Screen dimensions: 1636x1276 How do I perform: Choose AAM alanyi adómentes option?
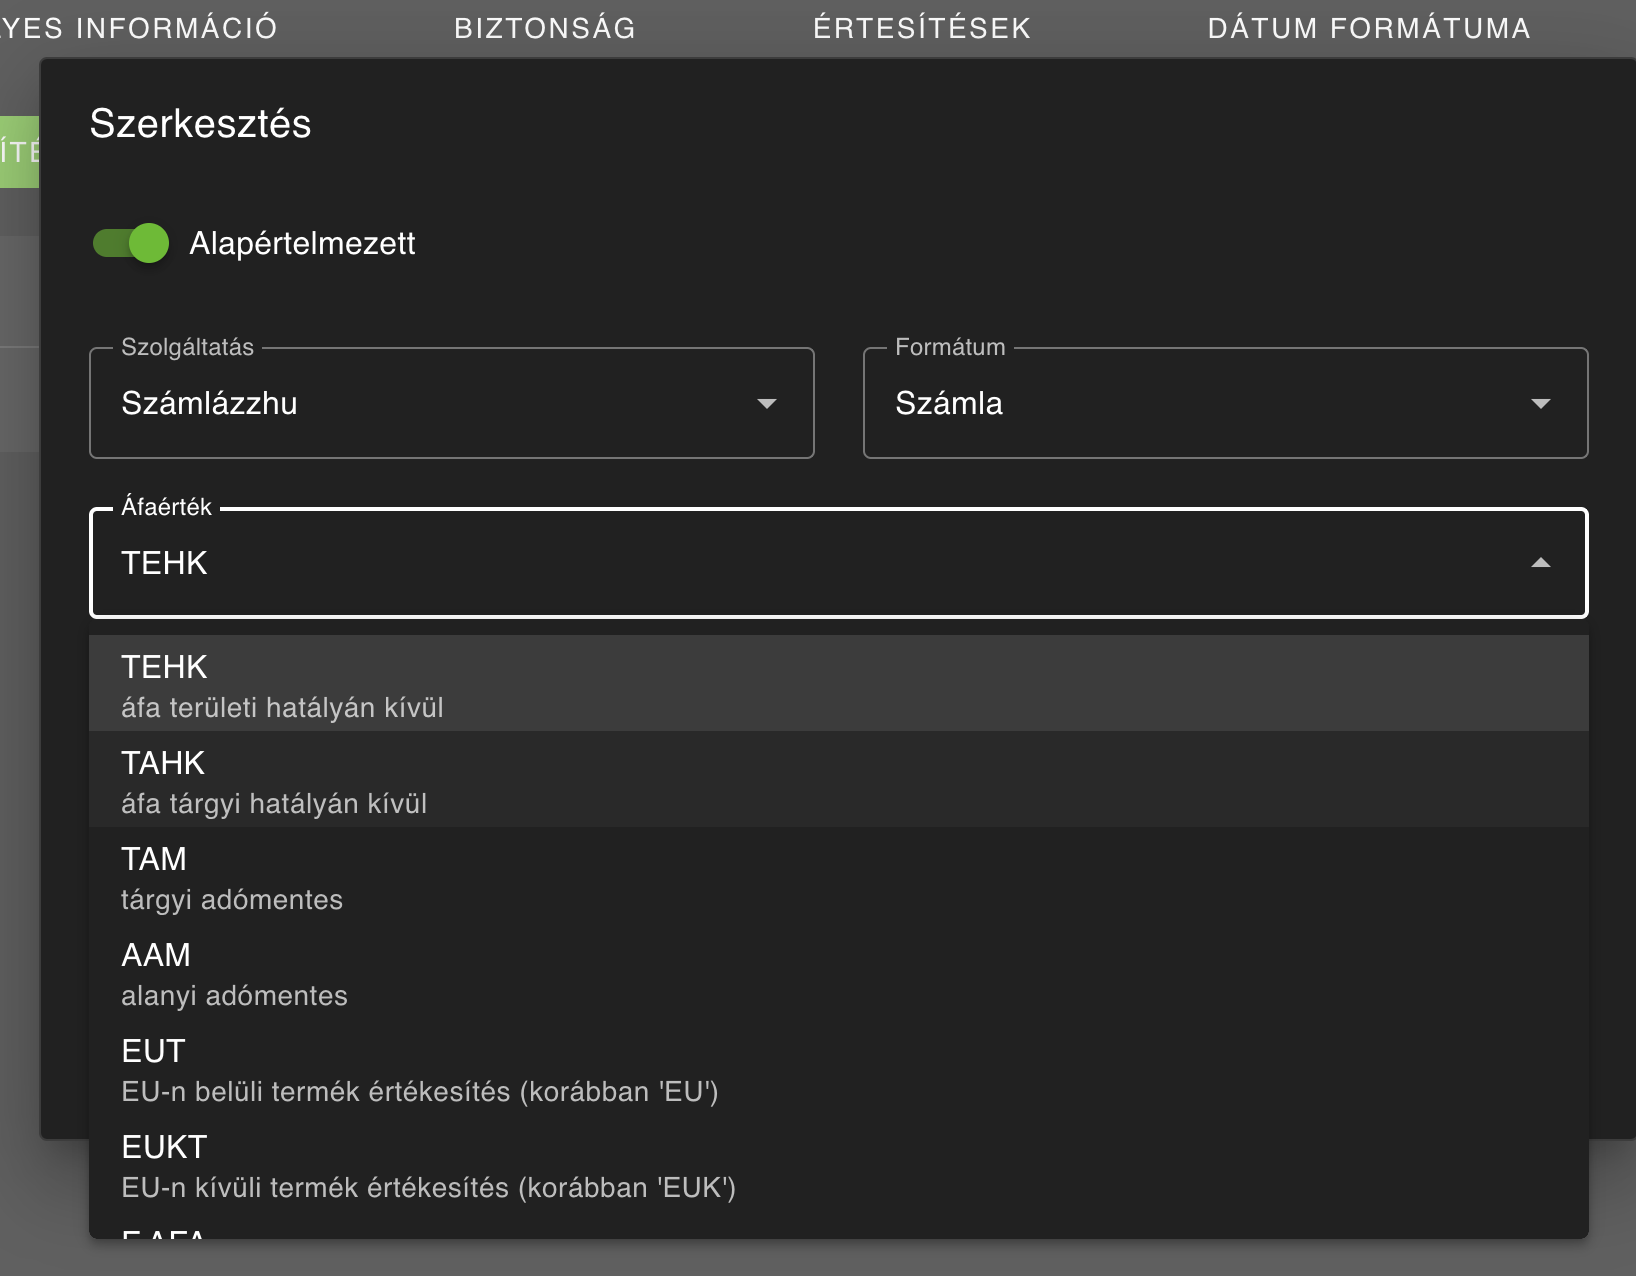pos(838,972)
